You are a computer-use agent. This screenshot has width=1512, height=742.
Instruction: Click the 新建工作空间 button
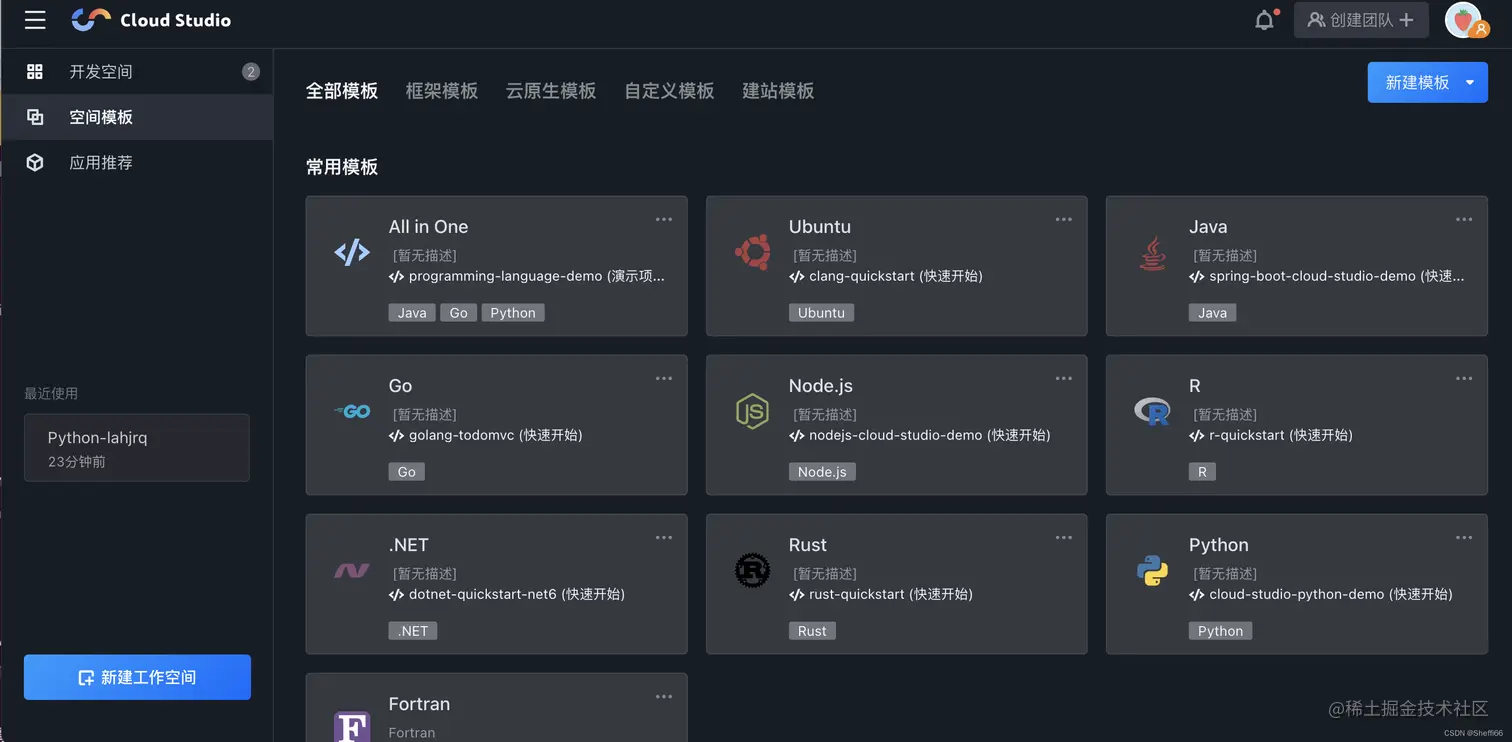click(x=137, y=677)
